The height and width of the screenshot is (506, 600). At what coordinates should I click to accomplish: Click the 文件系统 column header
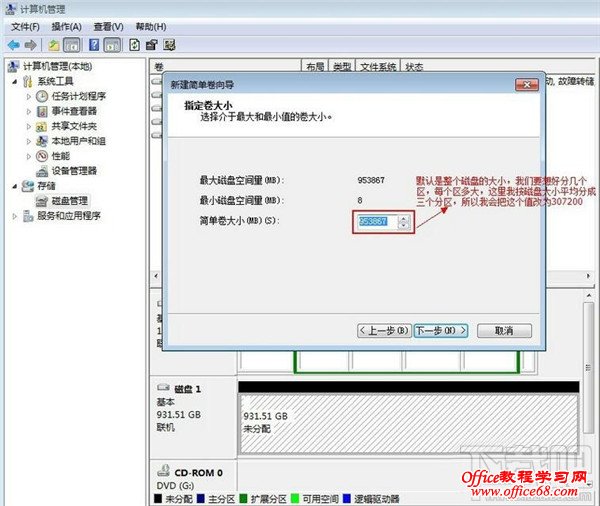click(x=378, y=67)
